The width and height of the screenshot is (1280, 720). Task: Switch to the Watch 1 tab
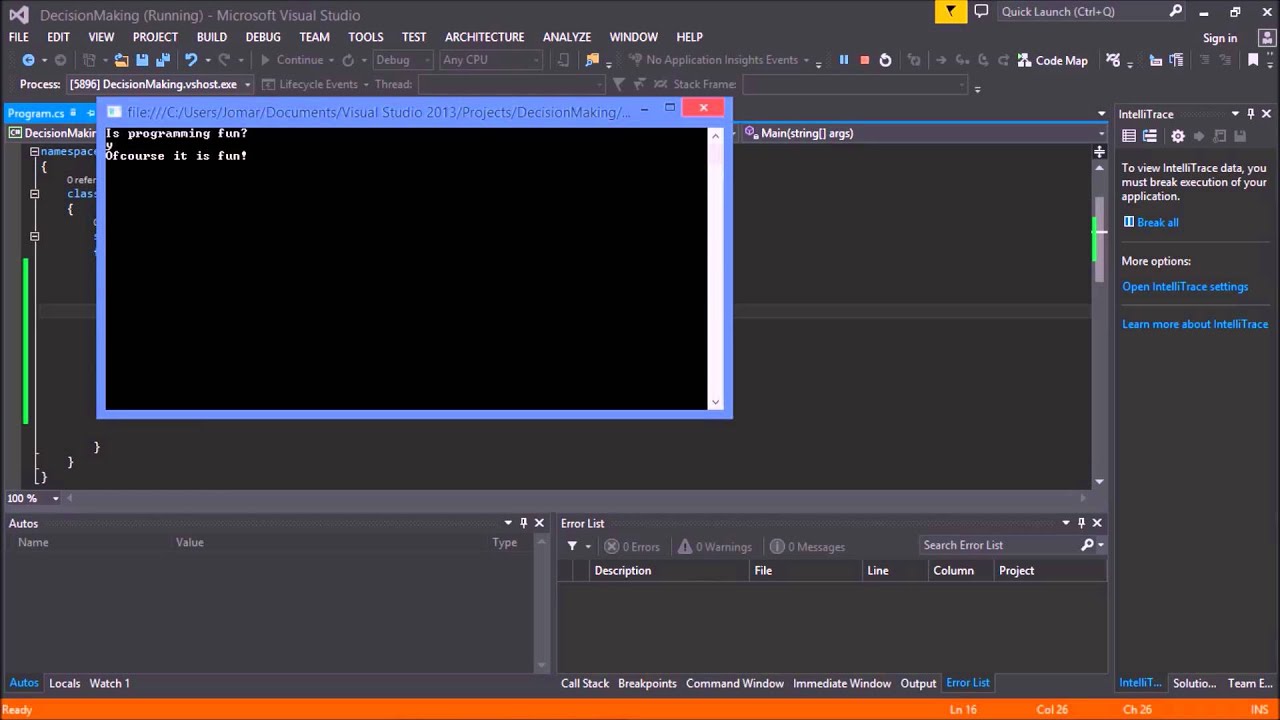coord(109,683)
